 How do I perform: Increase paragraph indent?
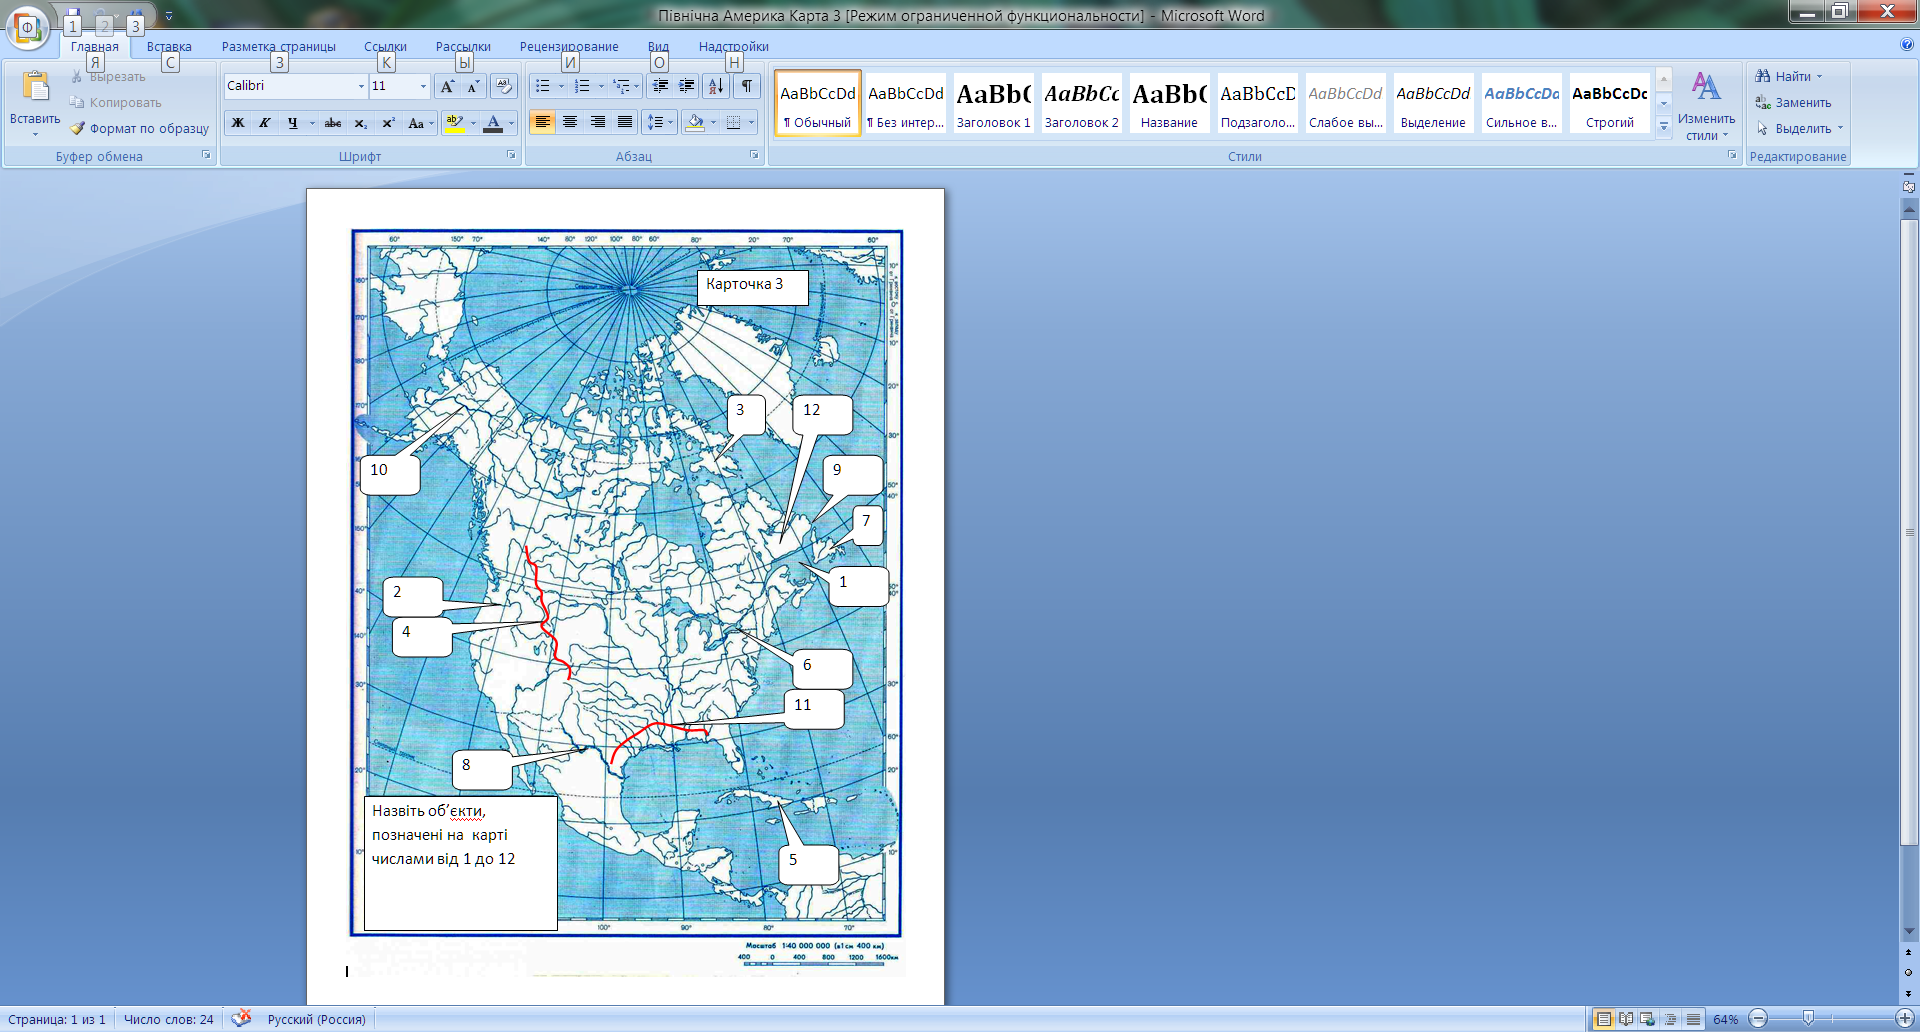pyautogui.click(x=687, y=86)
